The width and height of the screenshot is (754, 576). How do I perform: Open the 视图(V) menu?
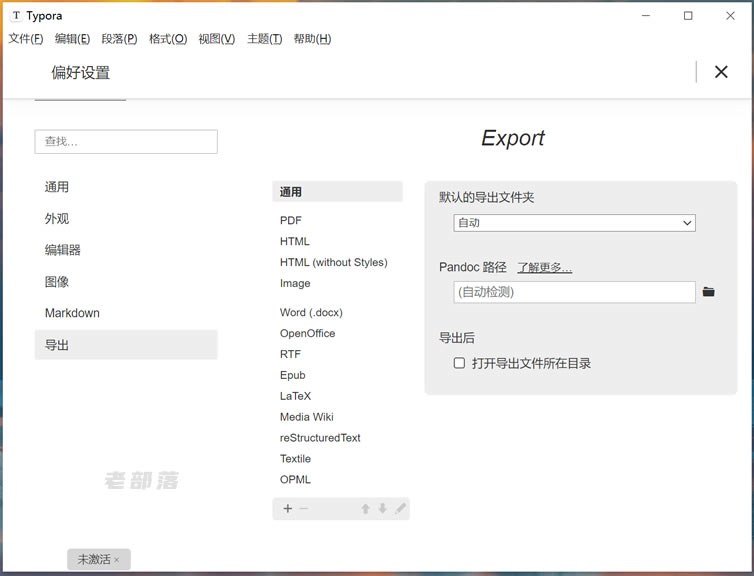pos(217,39)
